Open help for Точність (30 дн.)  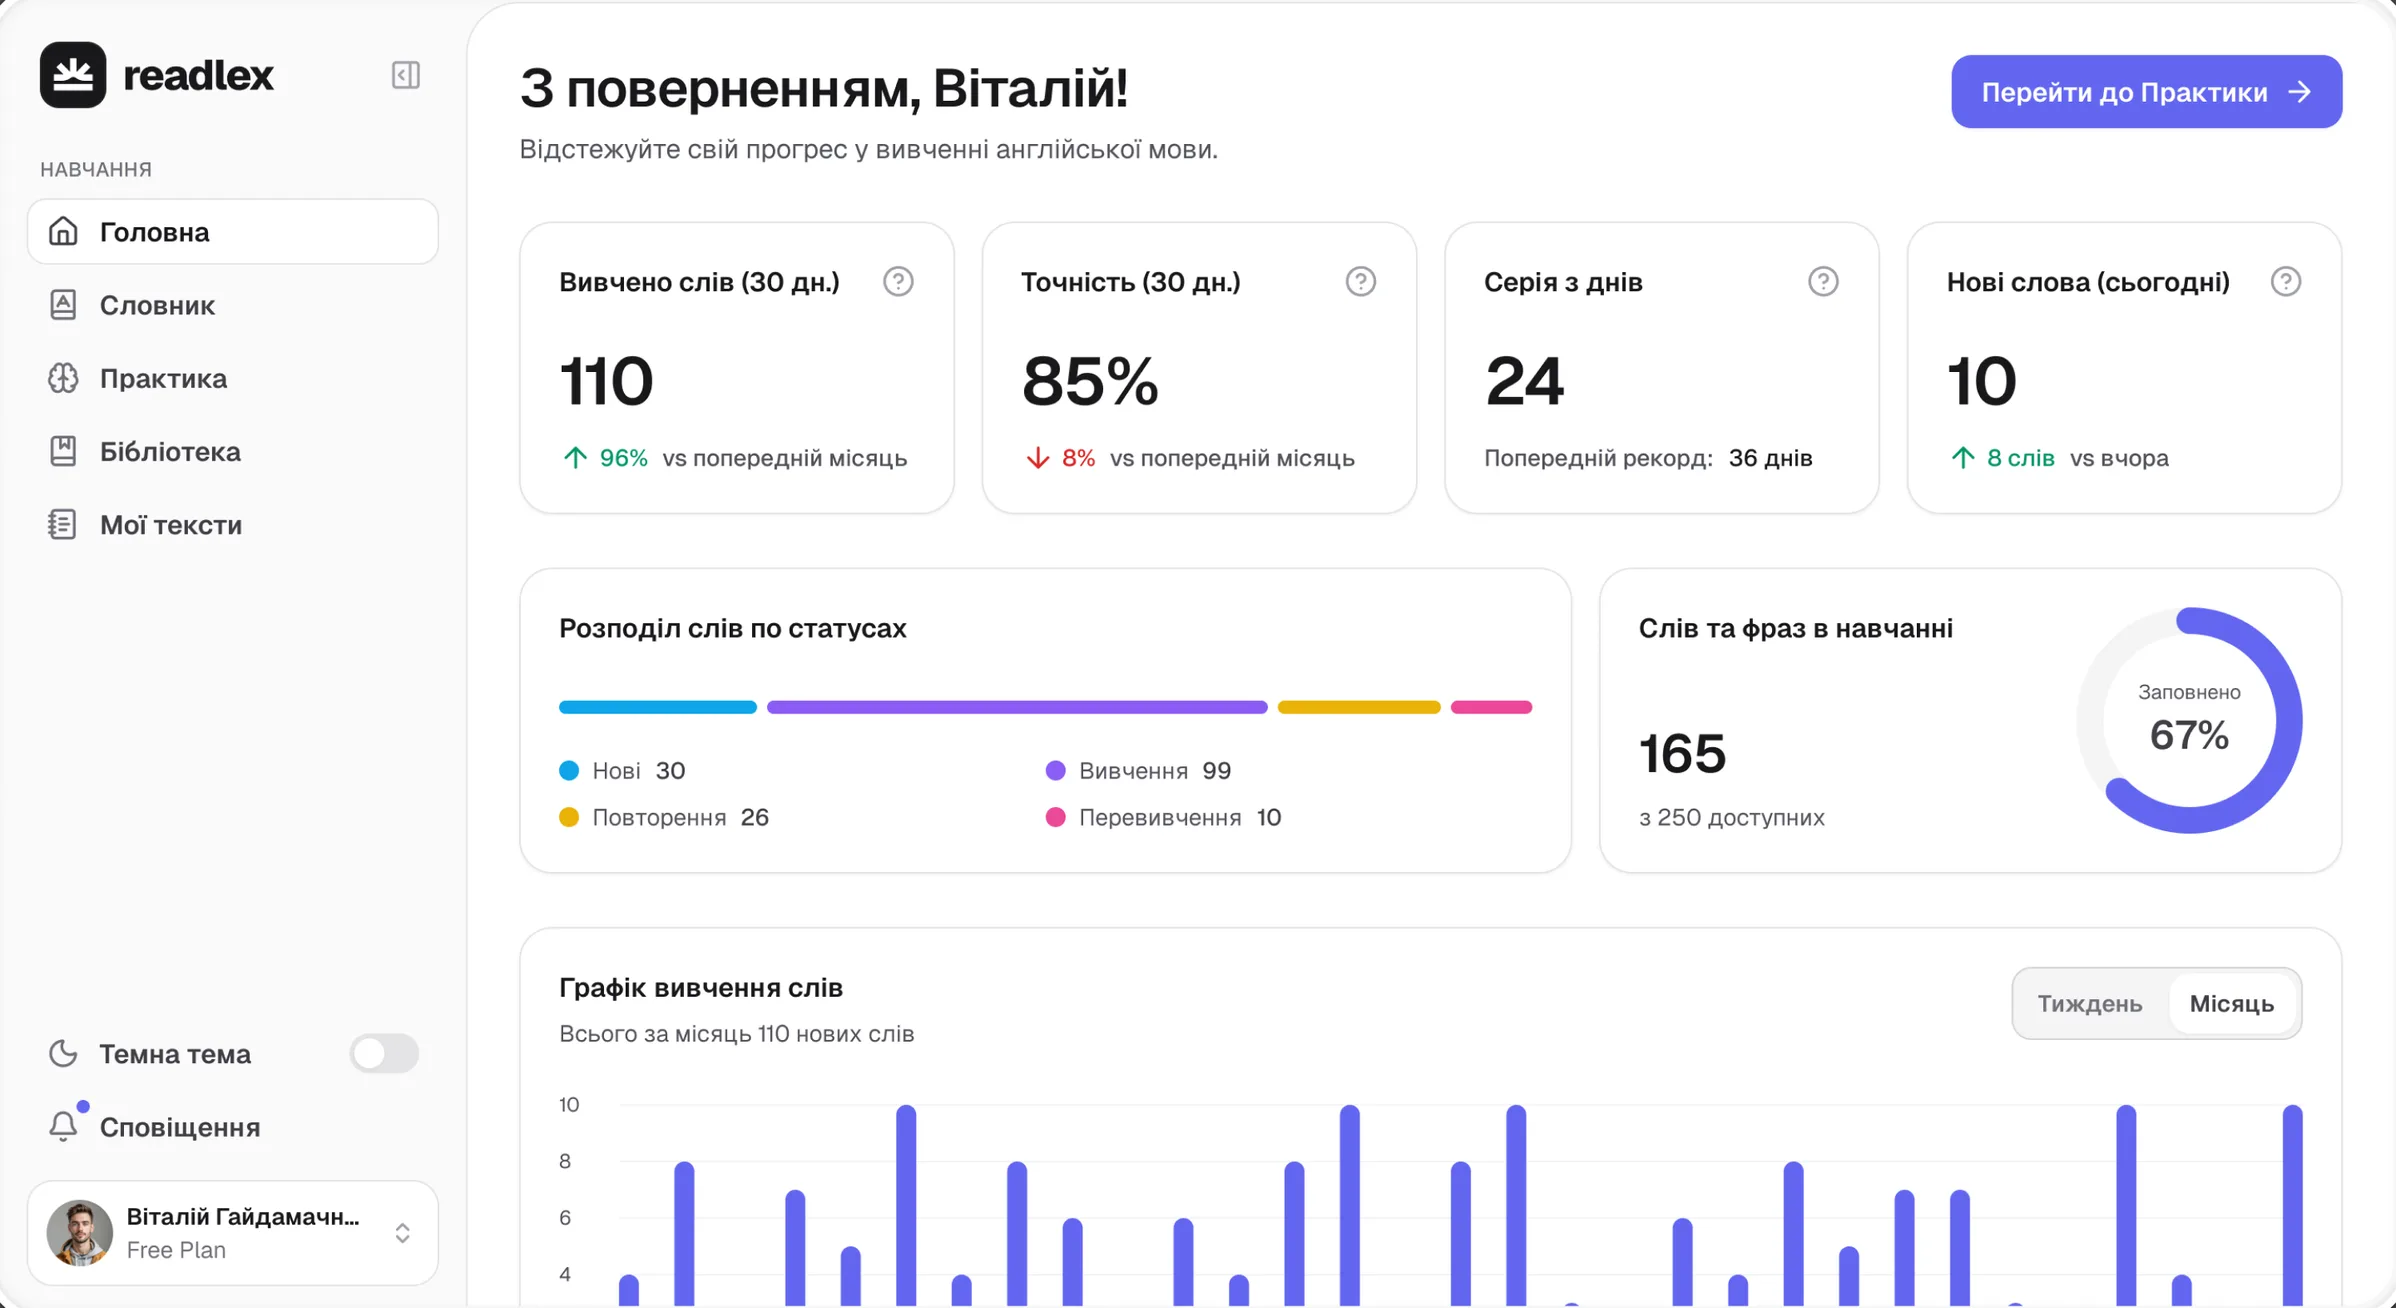pos(1361,282)
